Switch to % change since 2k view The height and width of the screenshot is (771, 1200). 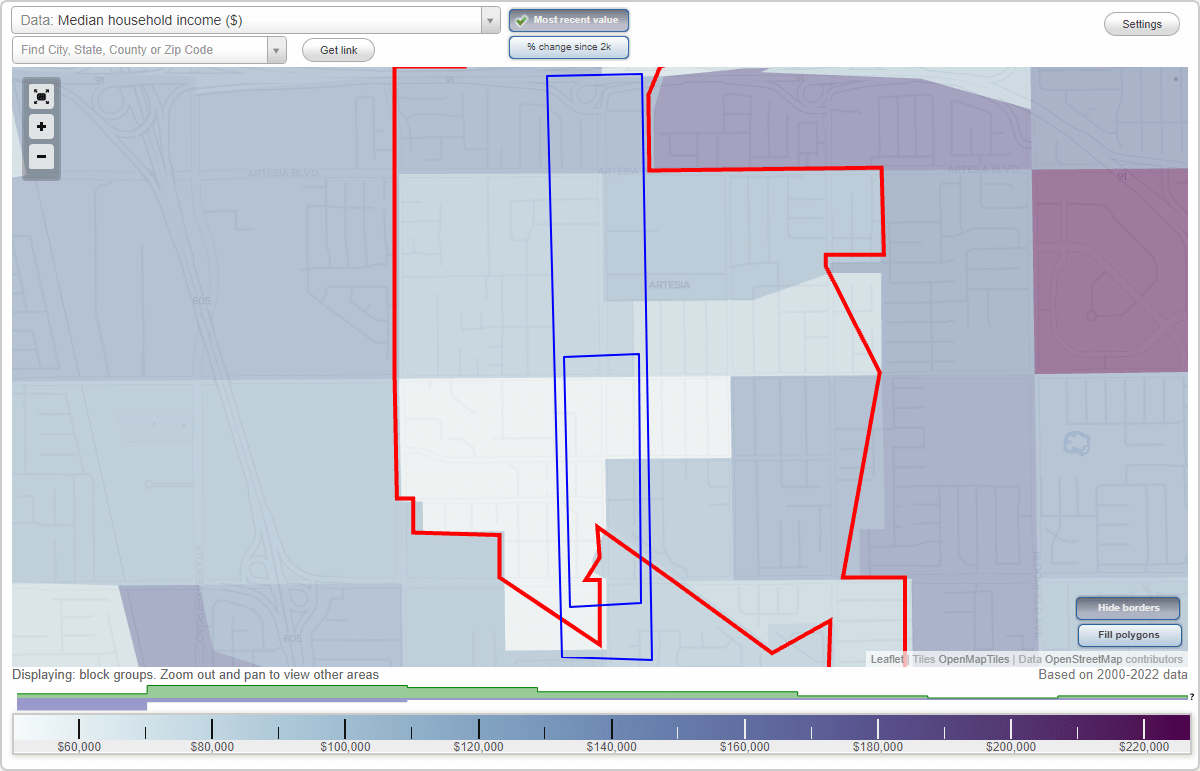tap(568, 46)
